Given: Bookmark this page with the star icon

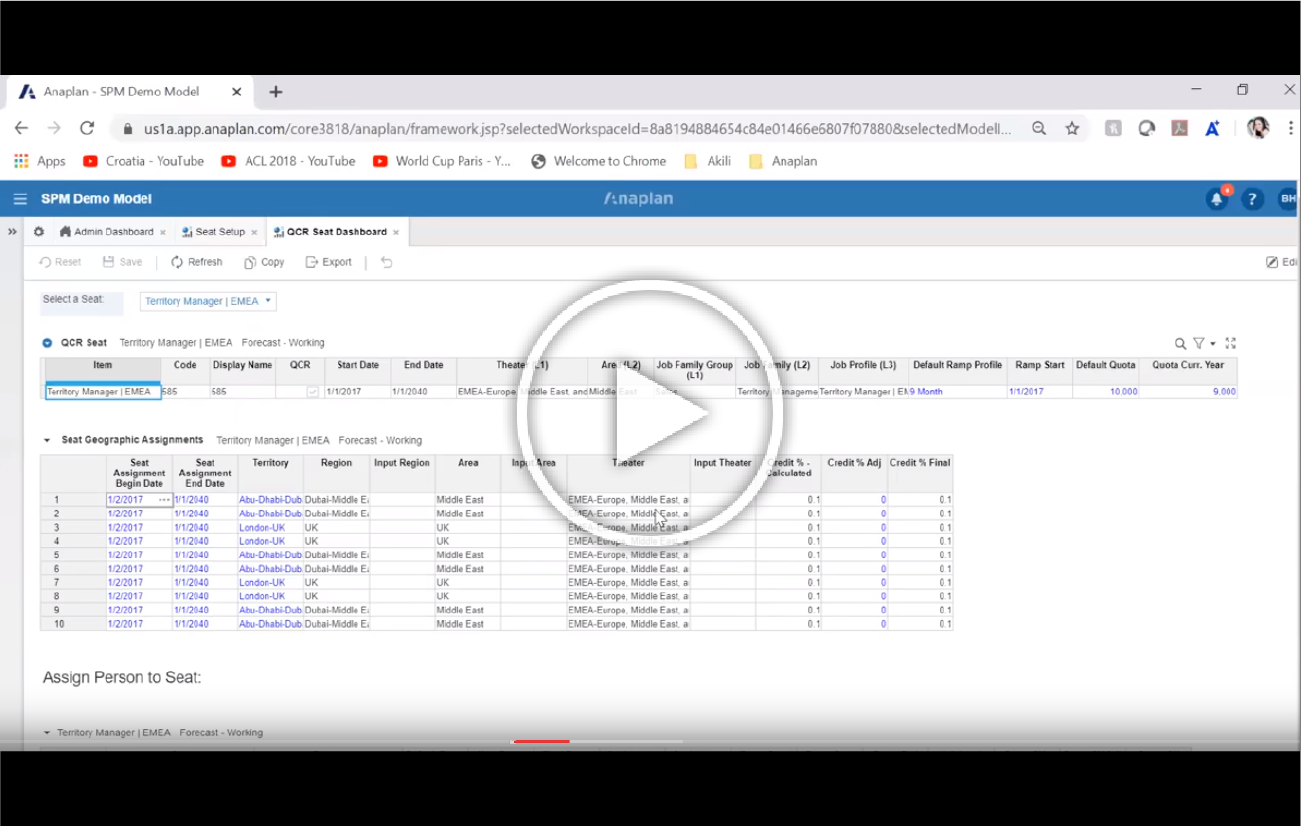Looking at the screenshot, I should [1072, 128].
